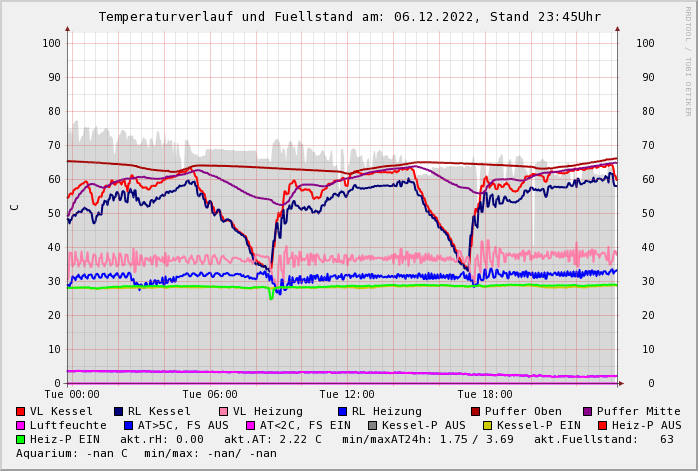The image size is (698, 471).
Task: Select the dark navy RL Kessel legend swatch
Action: point(119,411)
